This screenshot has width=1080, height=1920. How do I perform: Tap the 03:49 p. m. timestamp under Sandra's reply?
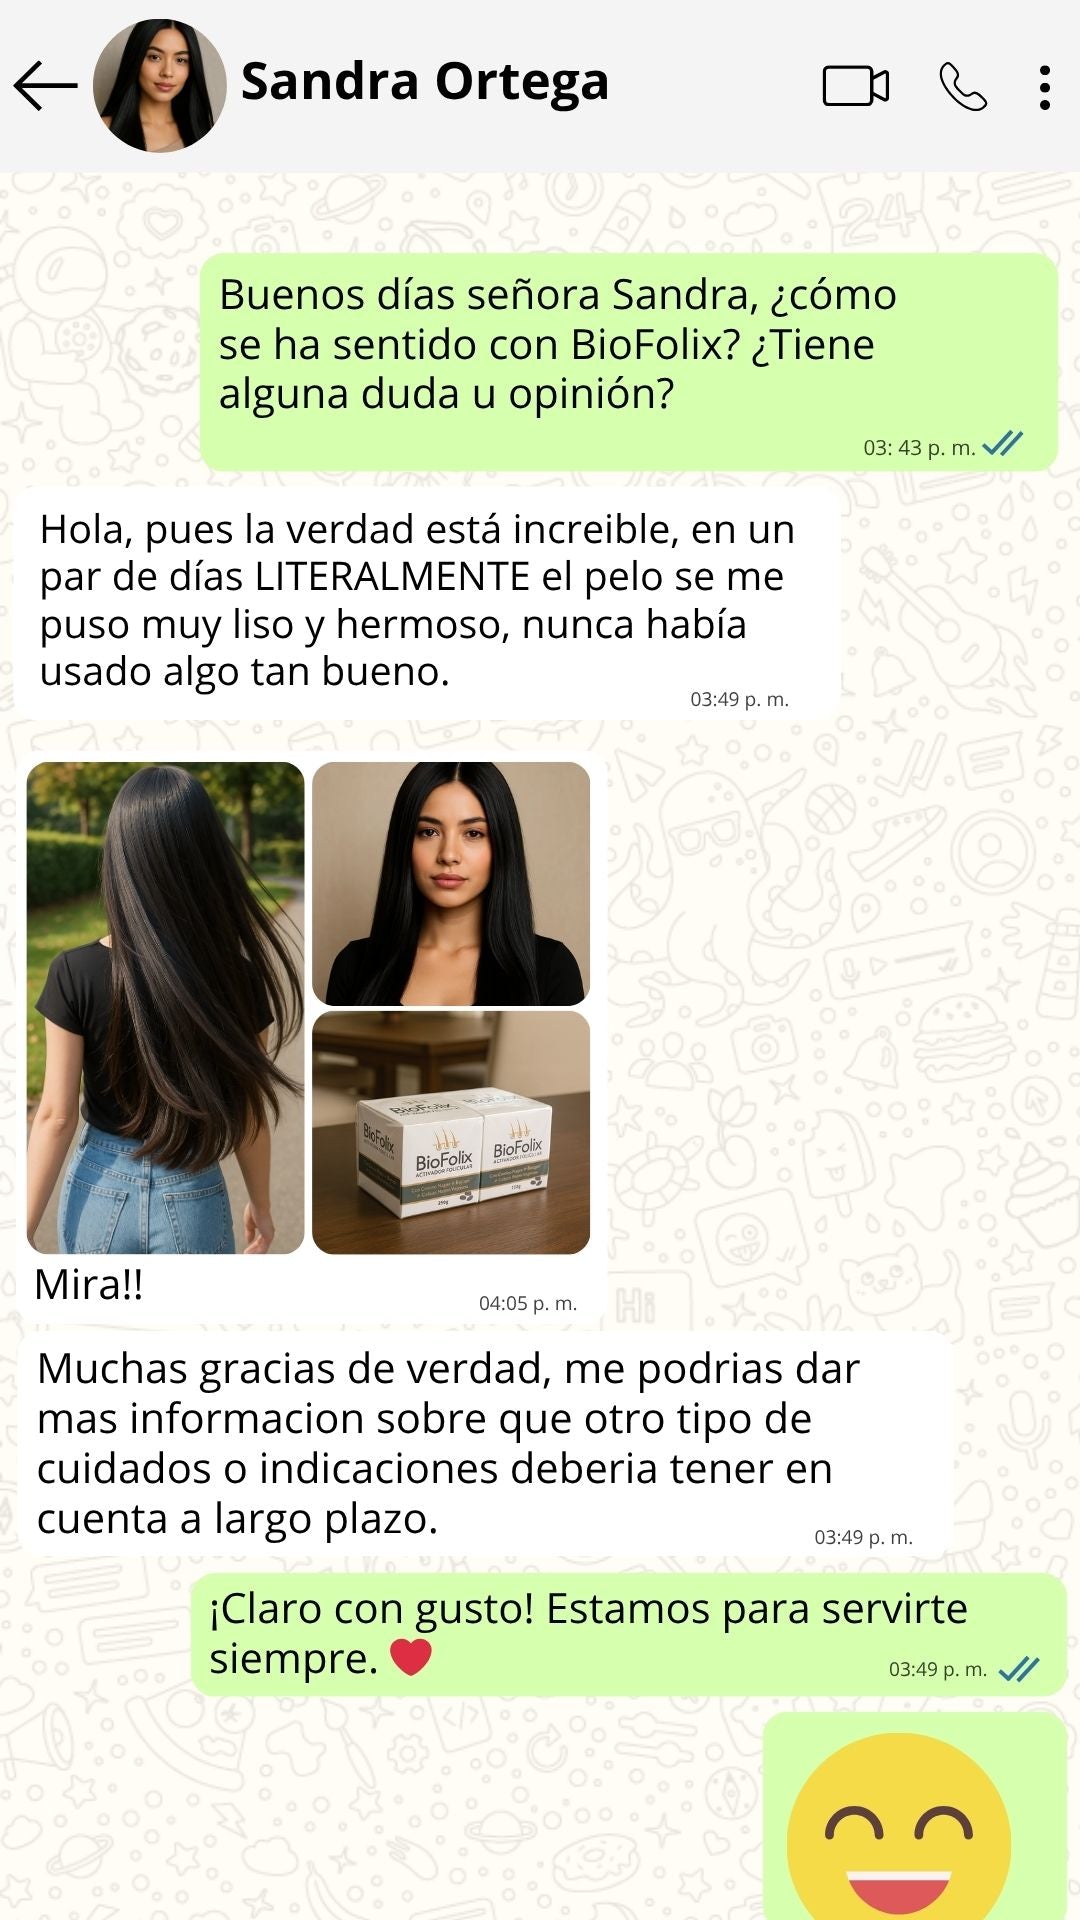coord(740,699)
